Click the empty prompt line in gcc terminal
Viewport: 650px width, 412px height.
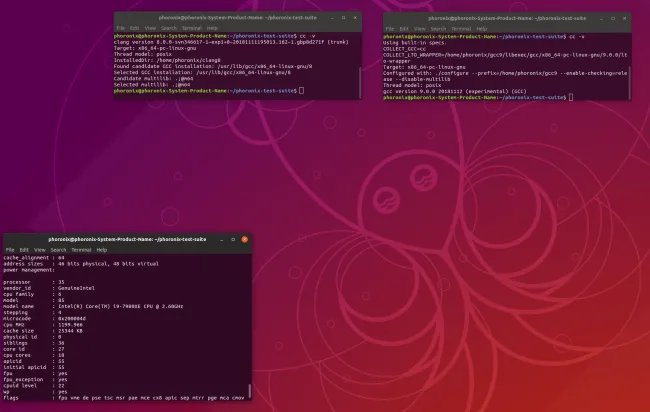478,97
